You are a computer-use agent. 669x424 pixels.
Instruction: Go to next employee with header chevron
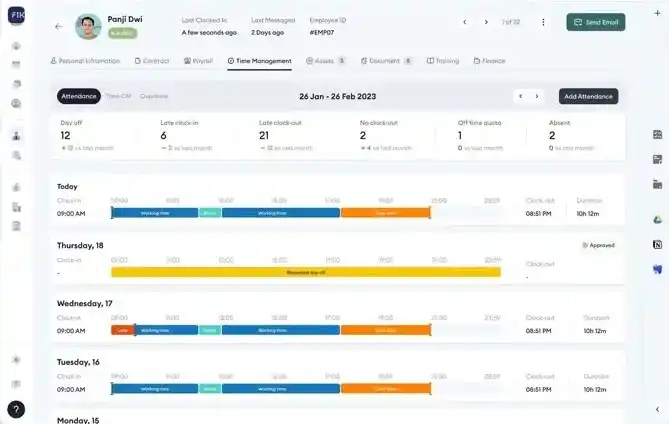(486, 22)
